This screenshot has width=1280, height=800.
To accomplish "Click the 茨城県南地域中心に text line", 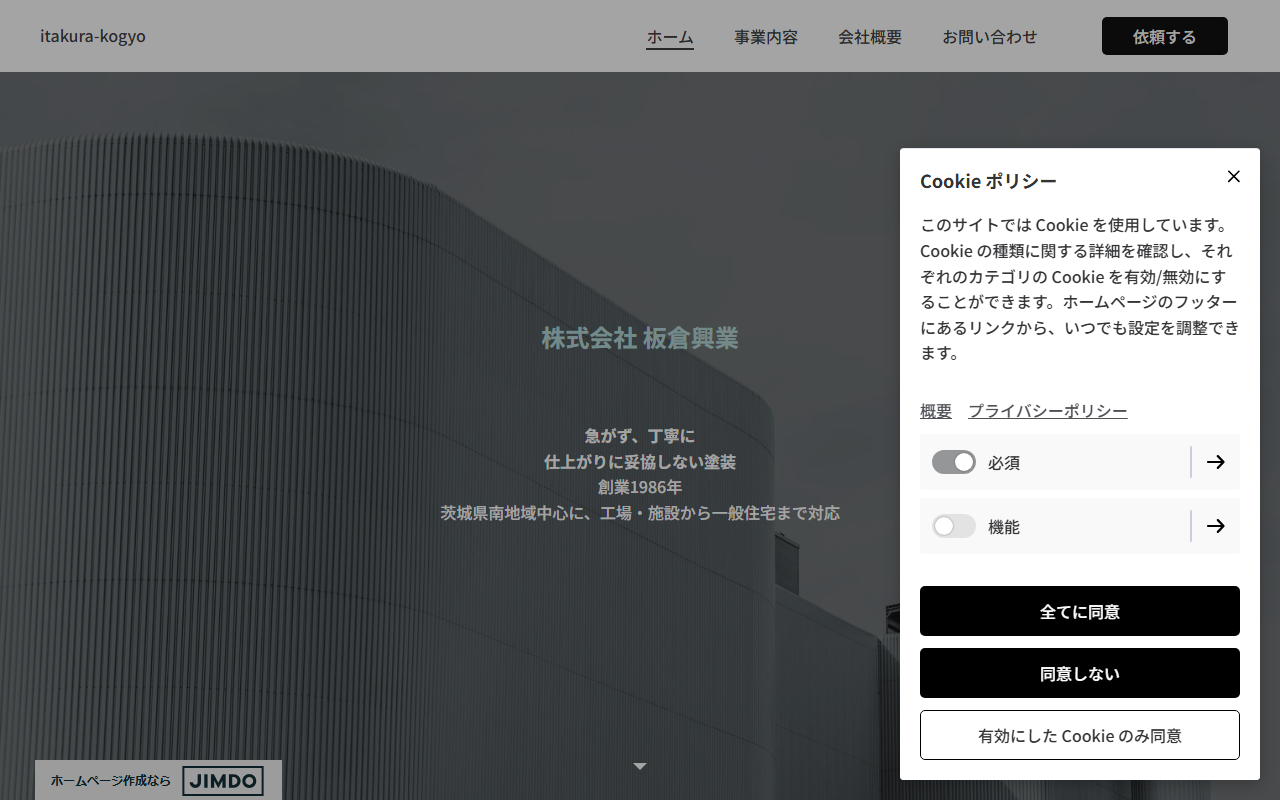I will coord(640,513).
